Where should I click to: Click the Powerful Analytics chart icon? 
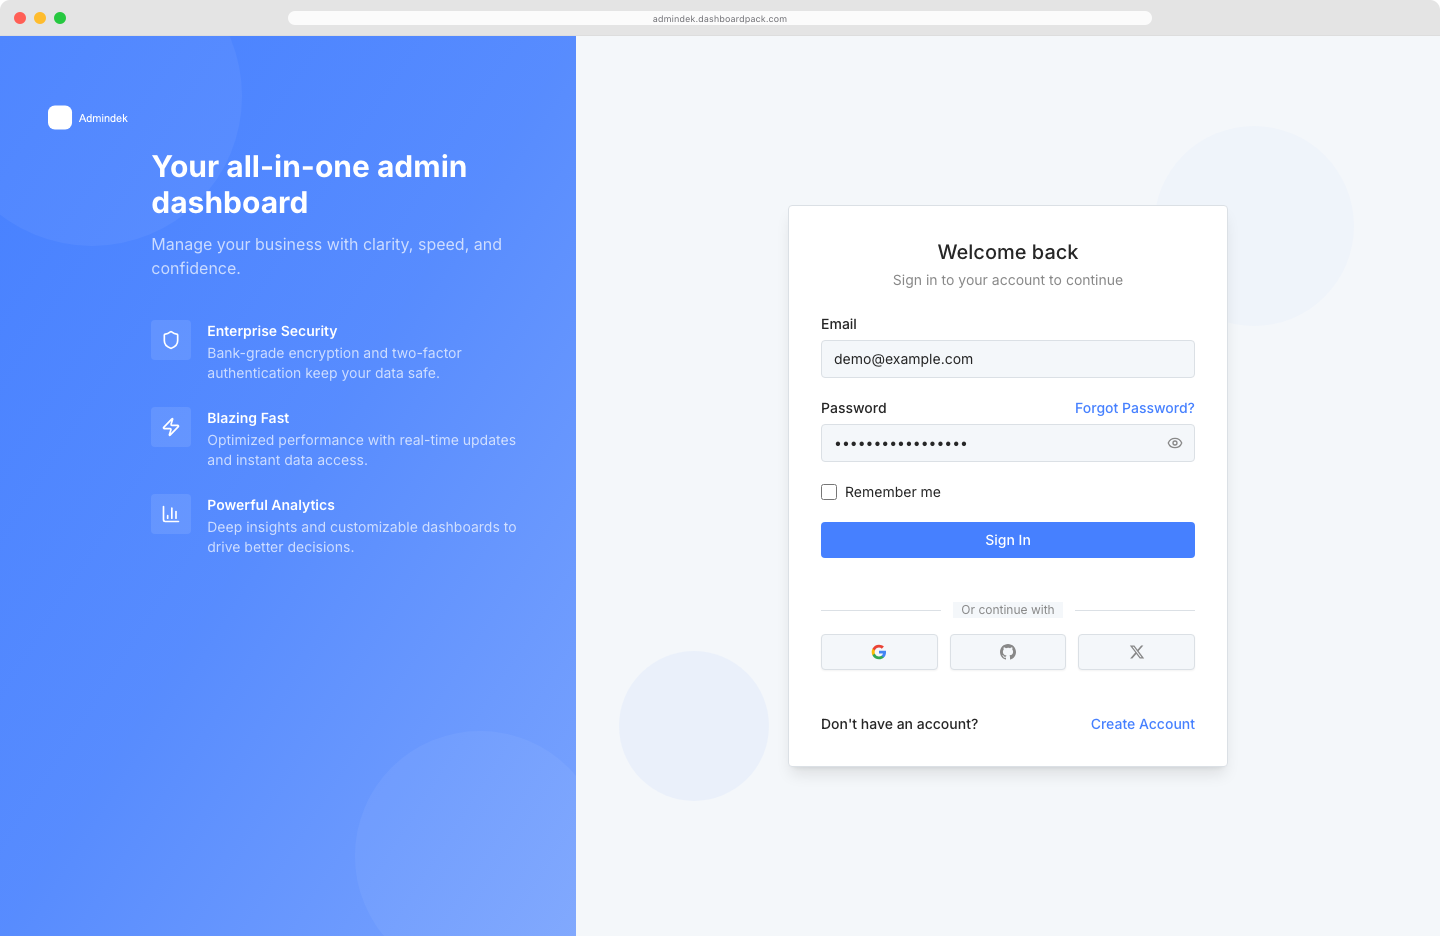pos(171,514)
